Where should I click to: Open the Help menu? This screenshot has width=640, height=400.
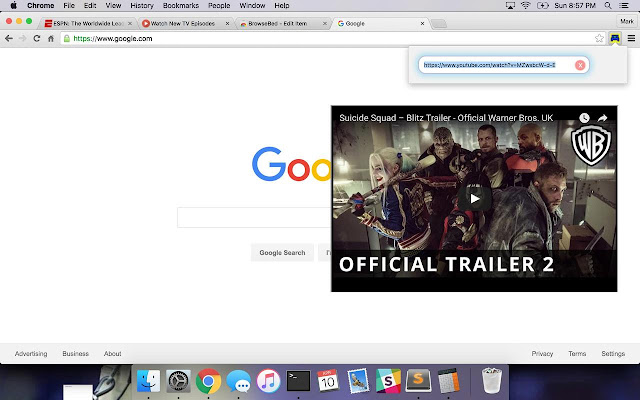tap(282, 5)
